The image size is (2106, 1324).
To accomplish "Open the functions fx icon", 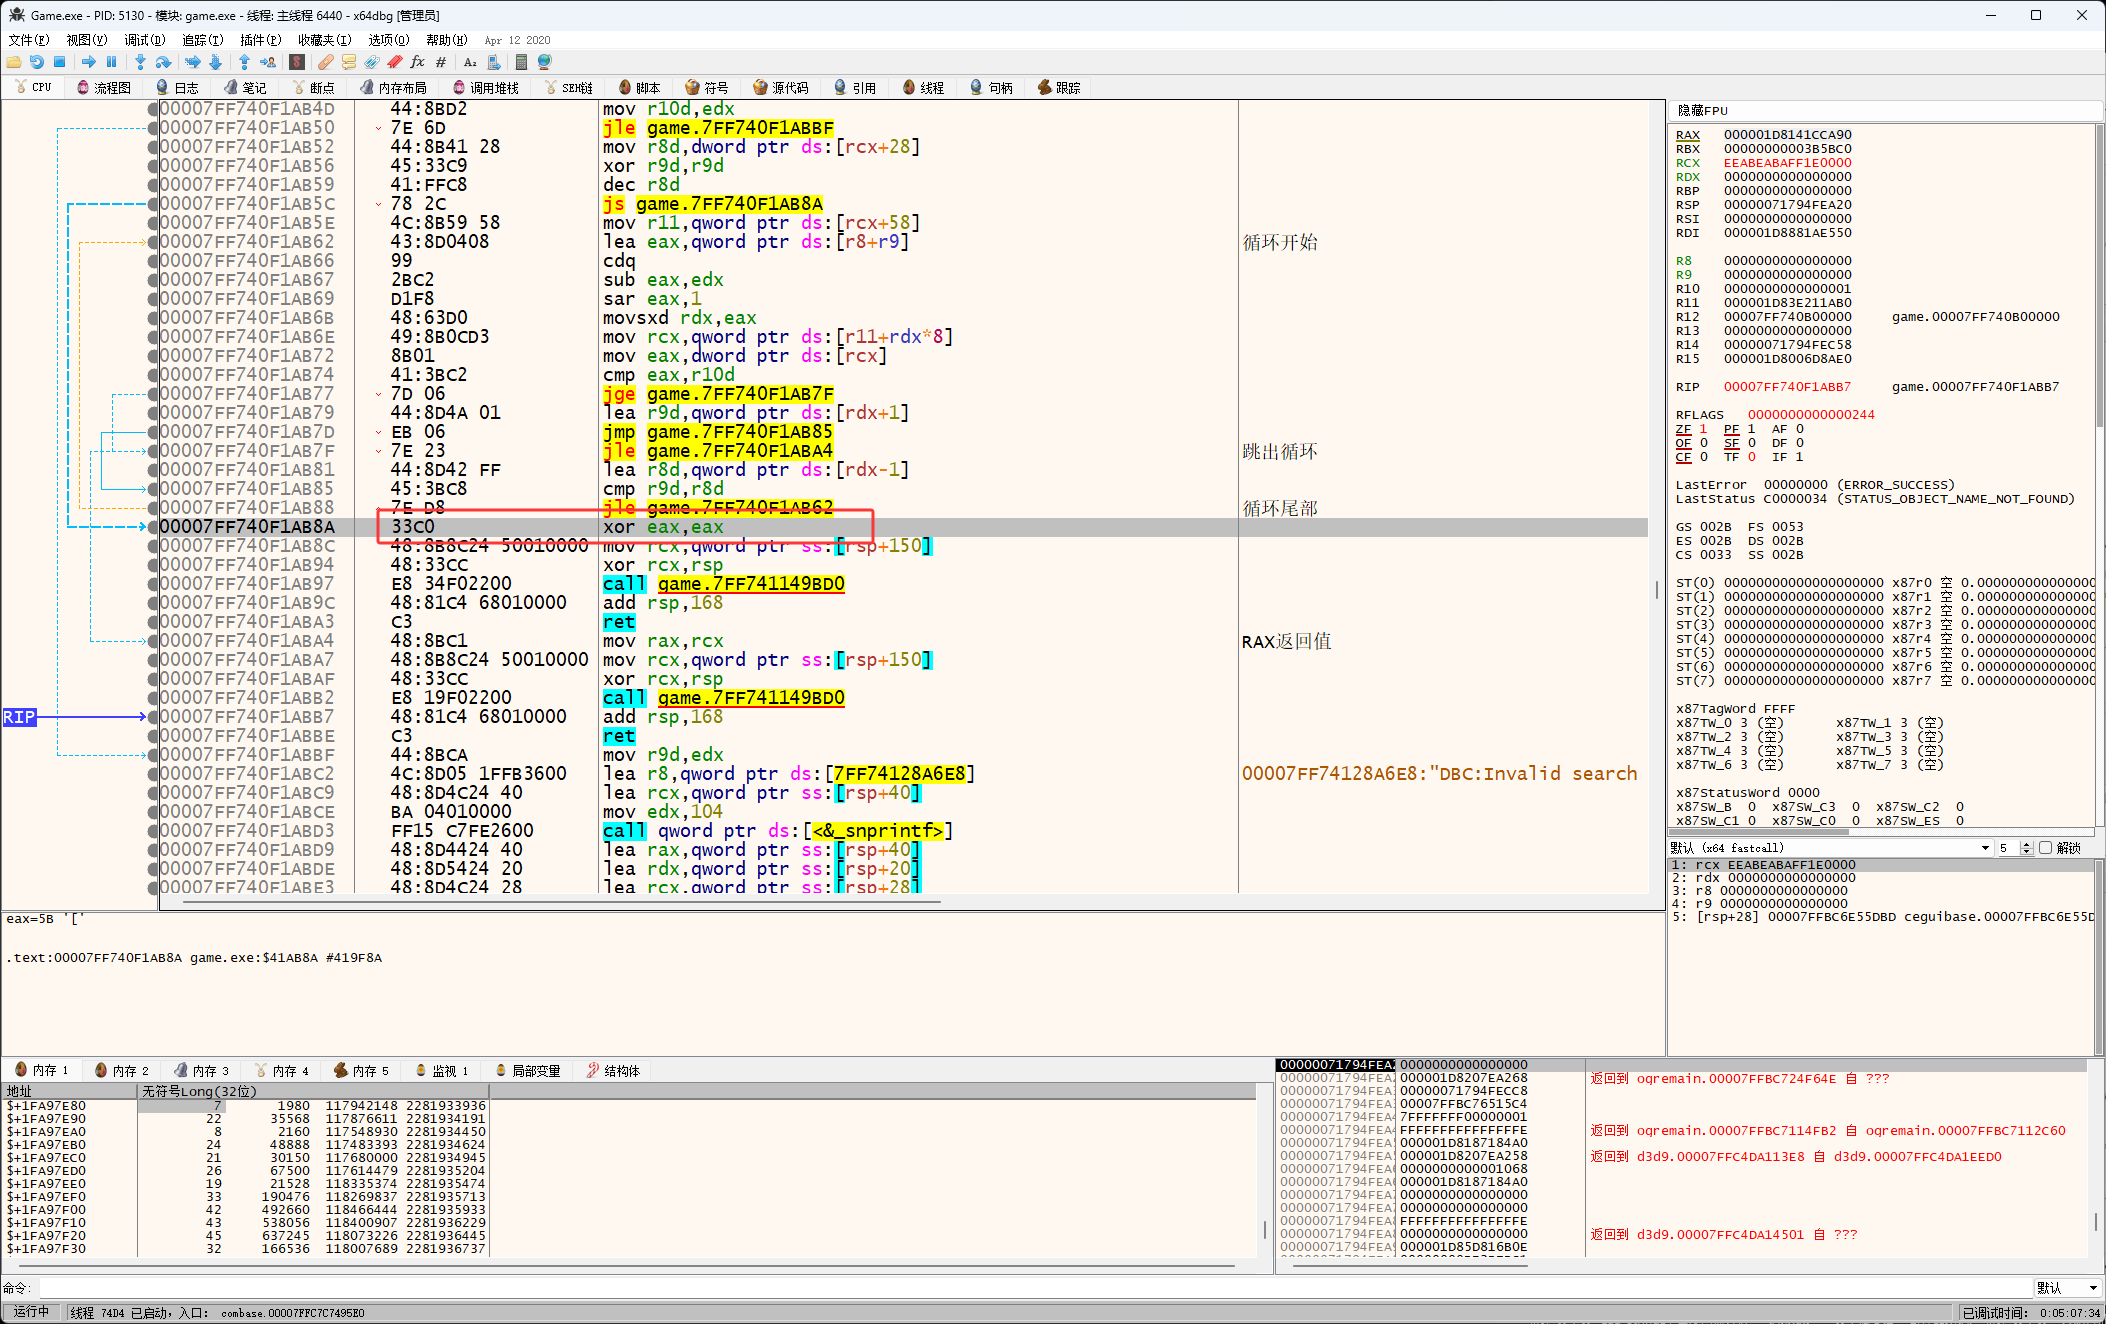I will pyautogui.click(x=417, y=62).
